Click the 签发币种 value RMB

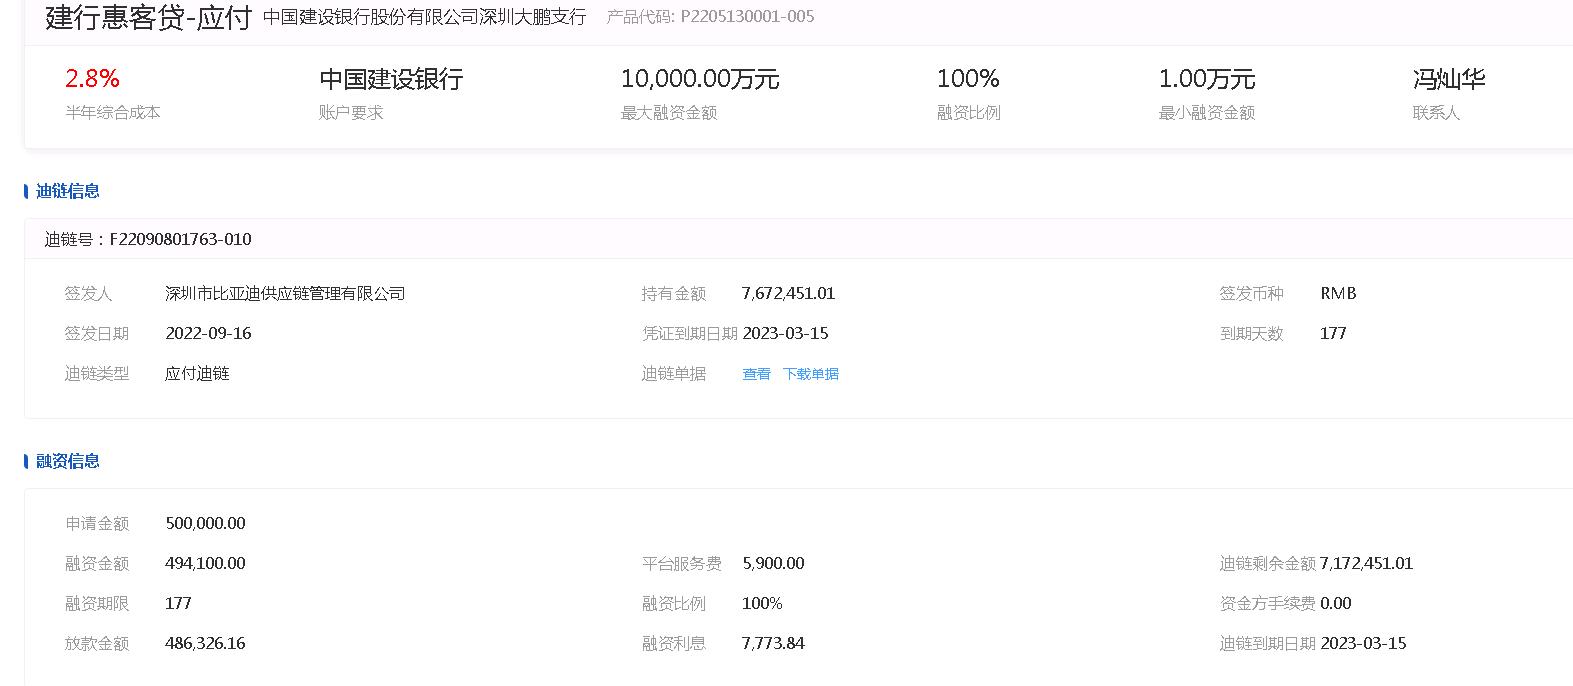click(1338, 294)
